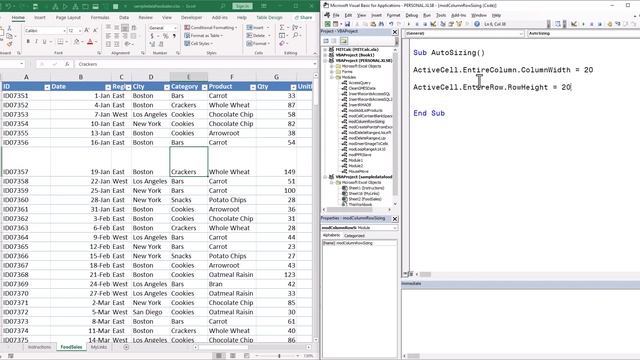This screenshot has width=640, height=360.
Task: Open VBA Help question mark icon
Action: 477,24
